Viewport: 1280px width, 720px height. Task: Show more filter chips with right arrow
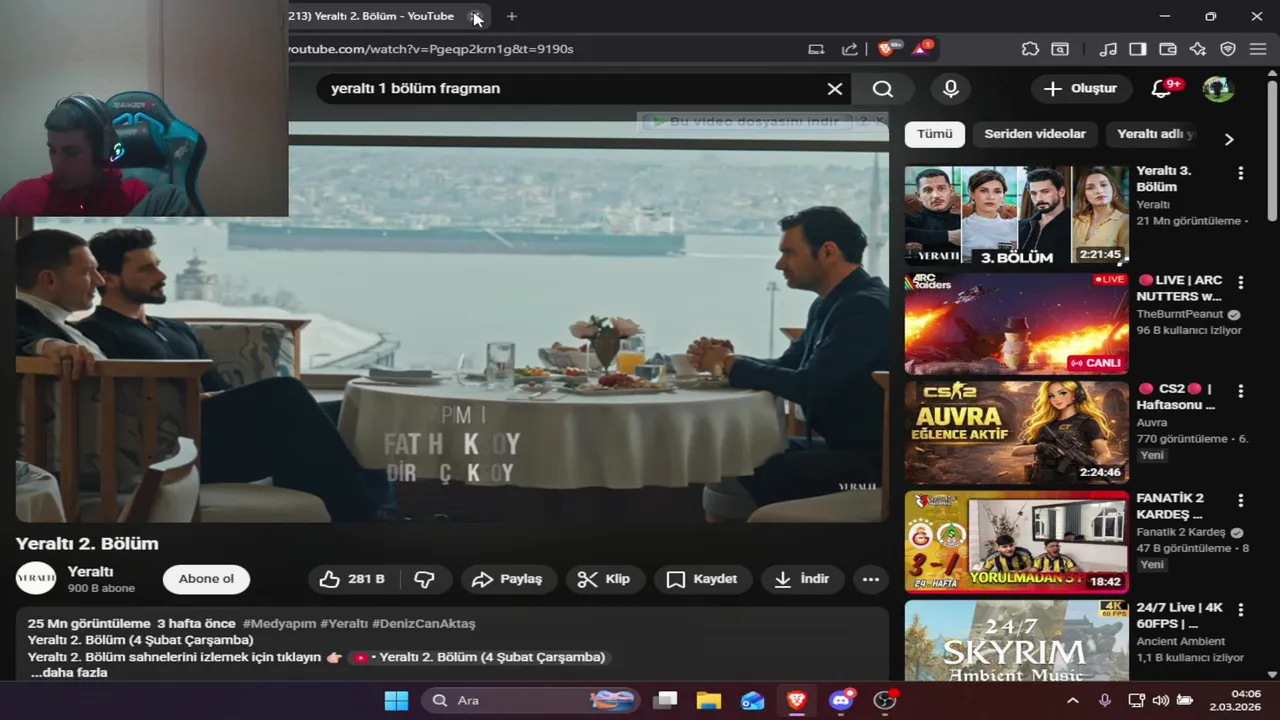(1229, 139)
